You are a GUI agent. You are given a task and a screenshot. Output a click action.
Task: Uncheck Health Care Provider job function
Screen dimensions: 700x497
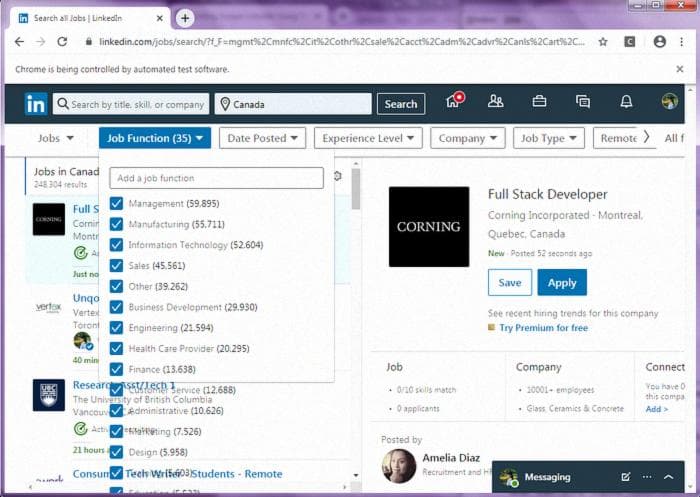116,348
